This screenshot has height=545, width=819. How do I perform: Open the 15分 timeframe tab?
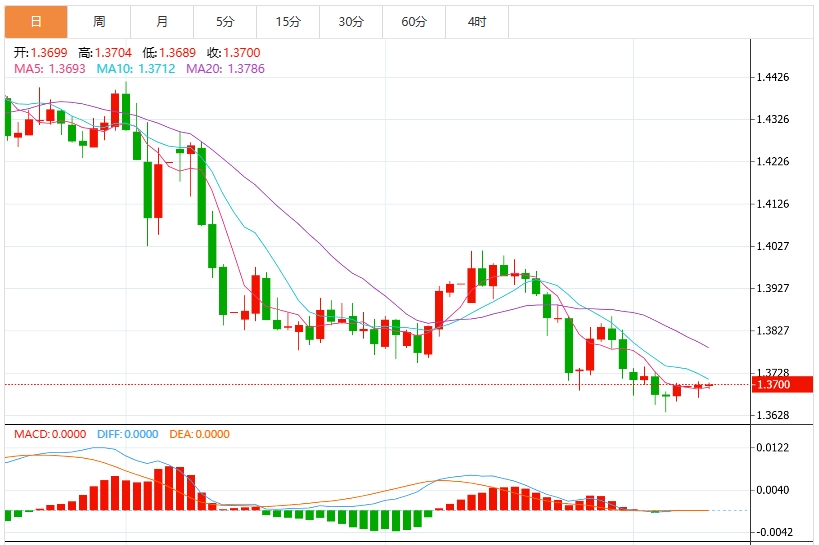(x=288, y=22)
